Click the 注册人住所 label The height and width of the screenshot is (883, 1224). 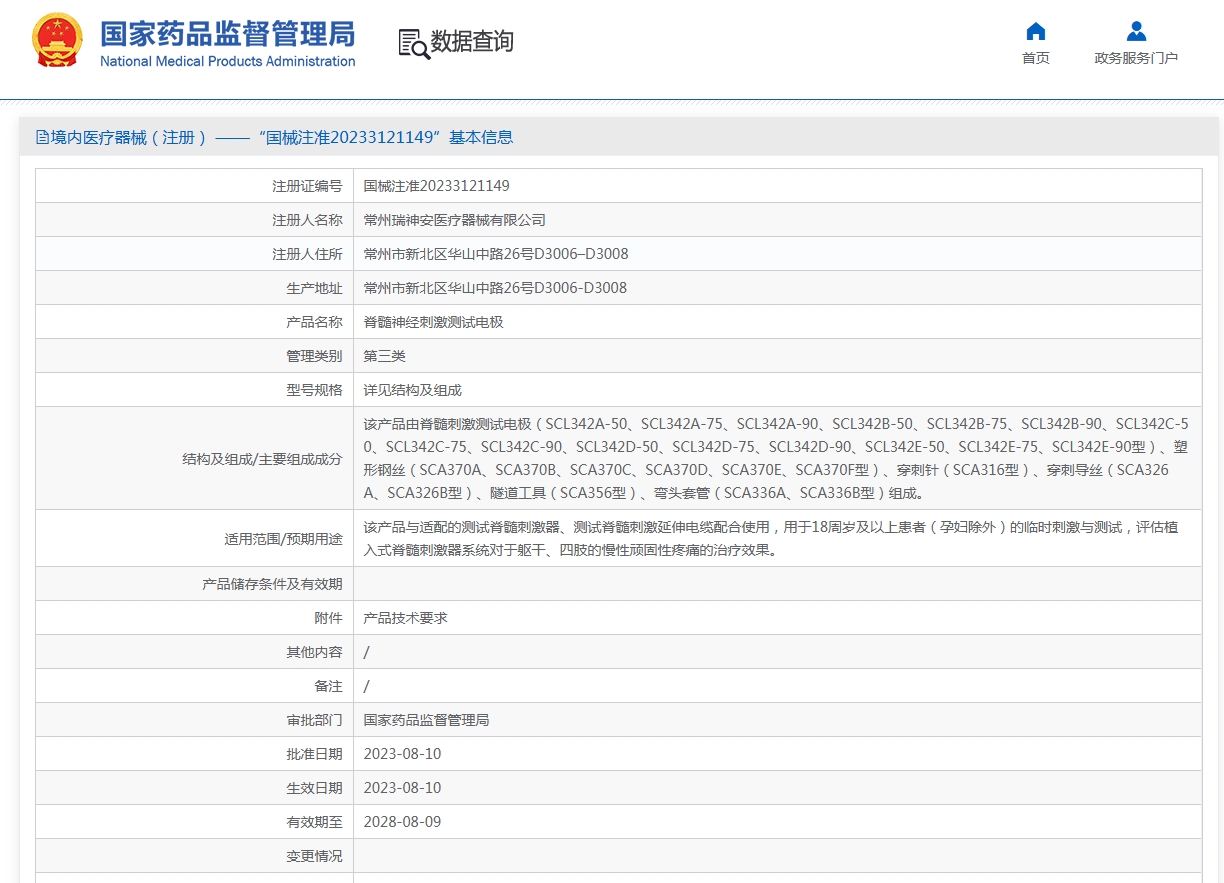307,254
